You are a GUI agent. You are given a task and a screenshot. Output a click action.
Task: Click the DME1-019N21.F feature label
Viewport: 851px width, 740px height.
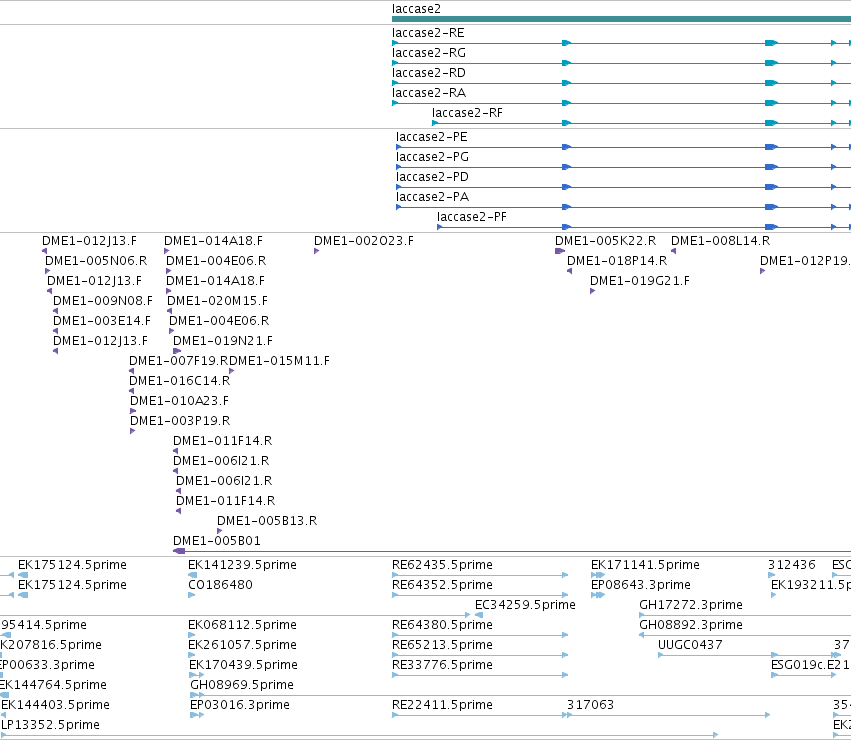pos(223,341)
